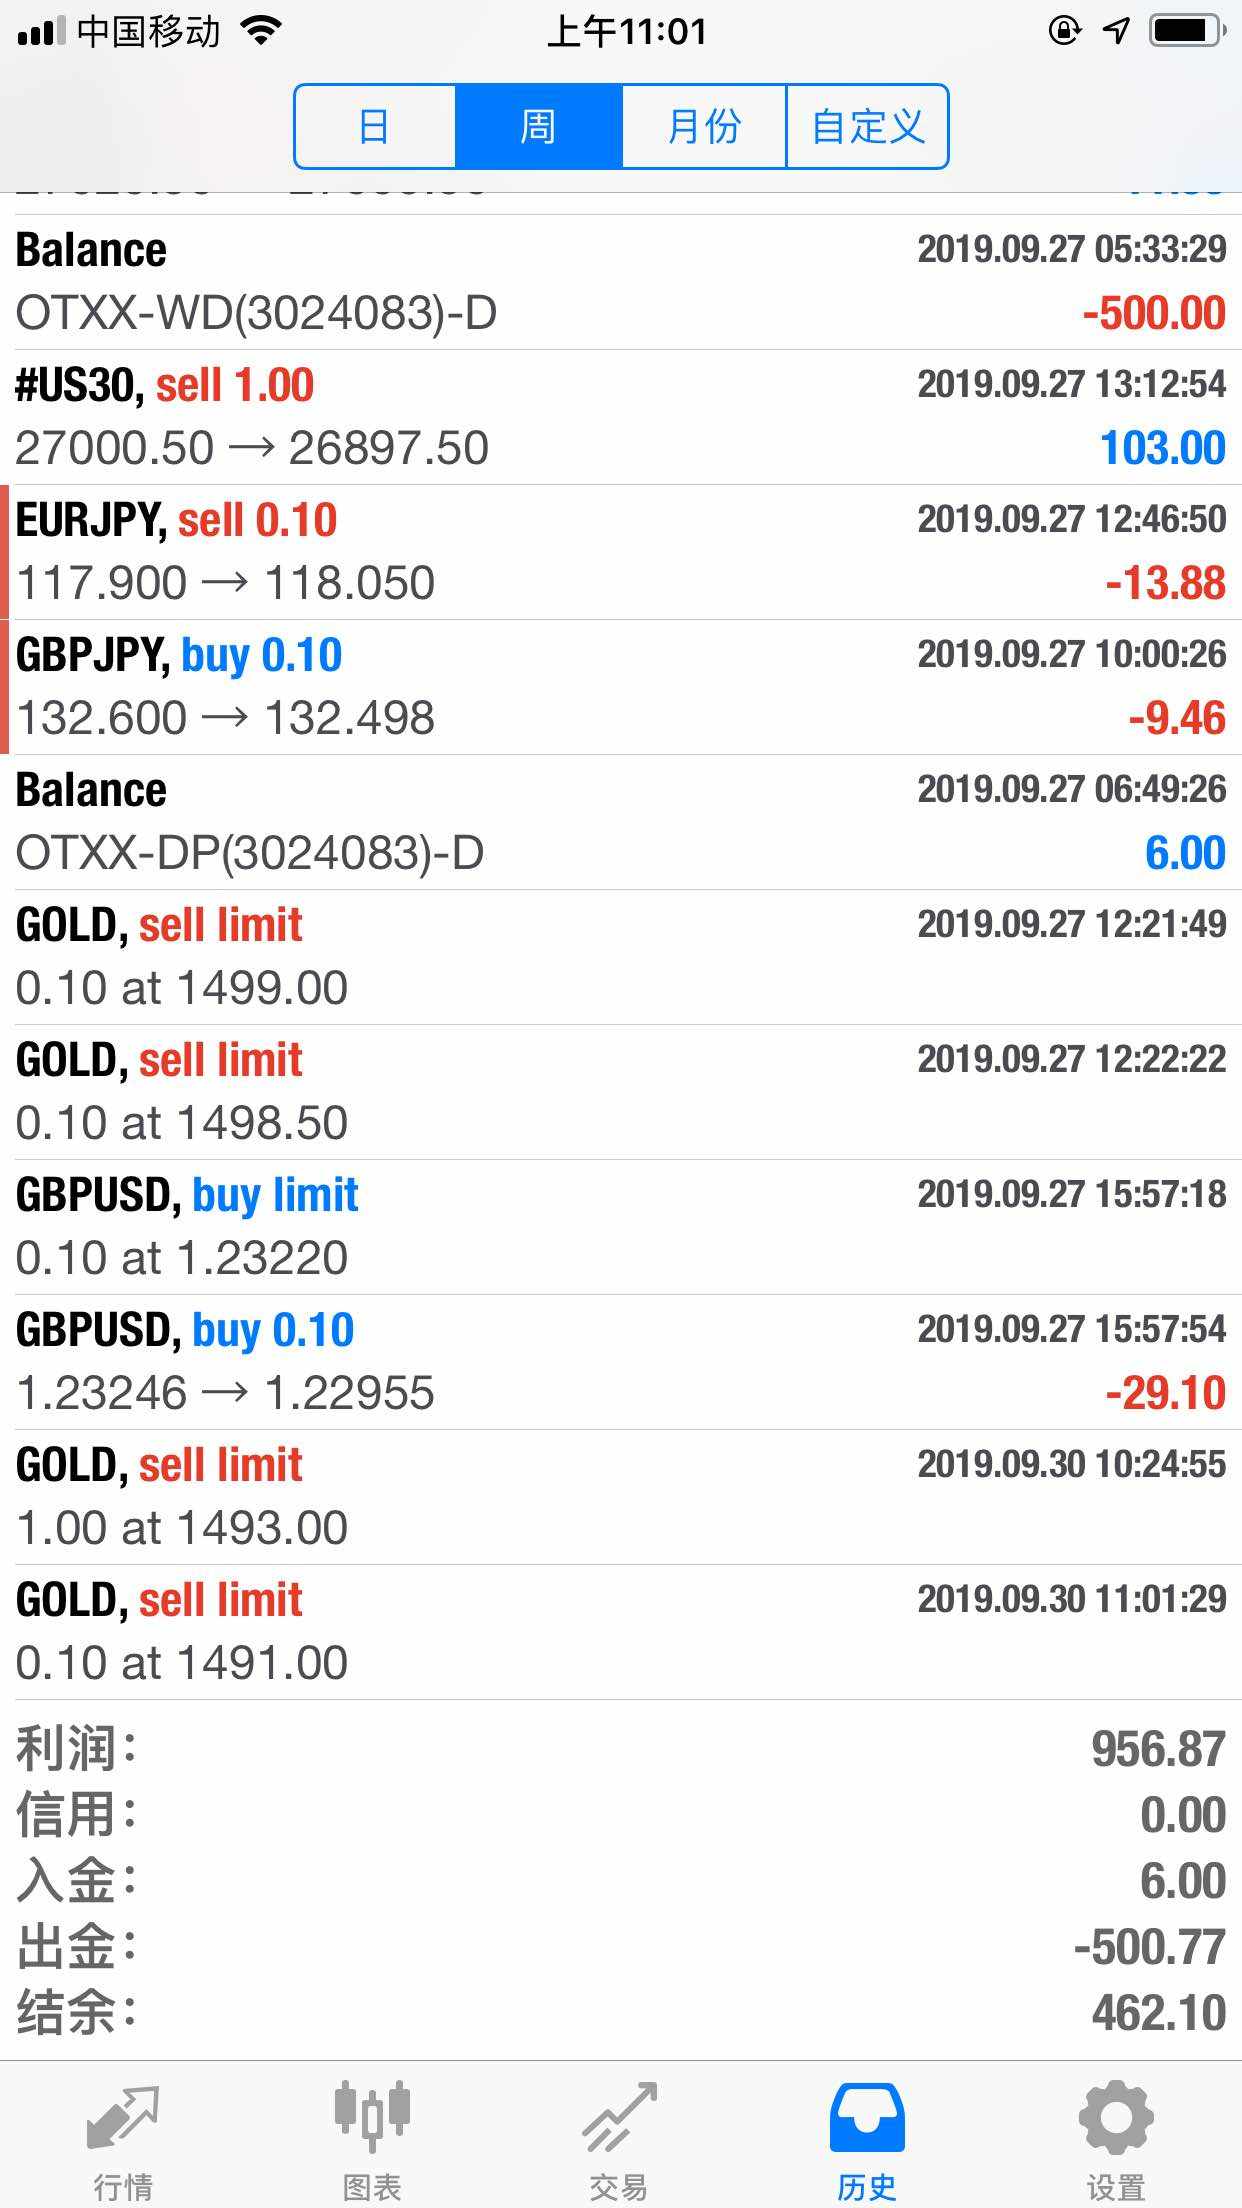The height and width of the screenshot is (2208, 1242).
Task: Open the Chart (图表) candlestick icon
Action: pos(372,2119)
